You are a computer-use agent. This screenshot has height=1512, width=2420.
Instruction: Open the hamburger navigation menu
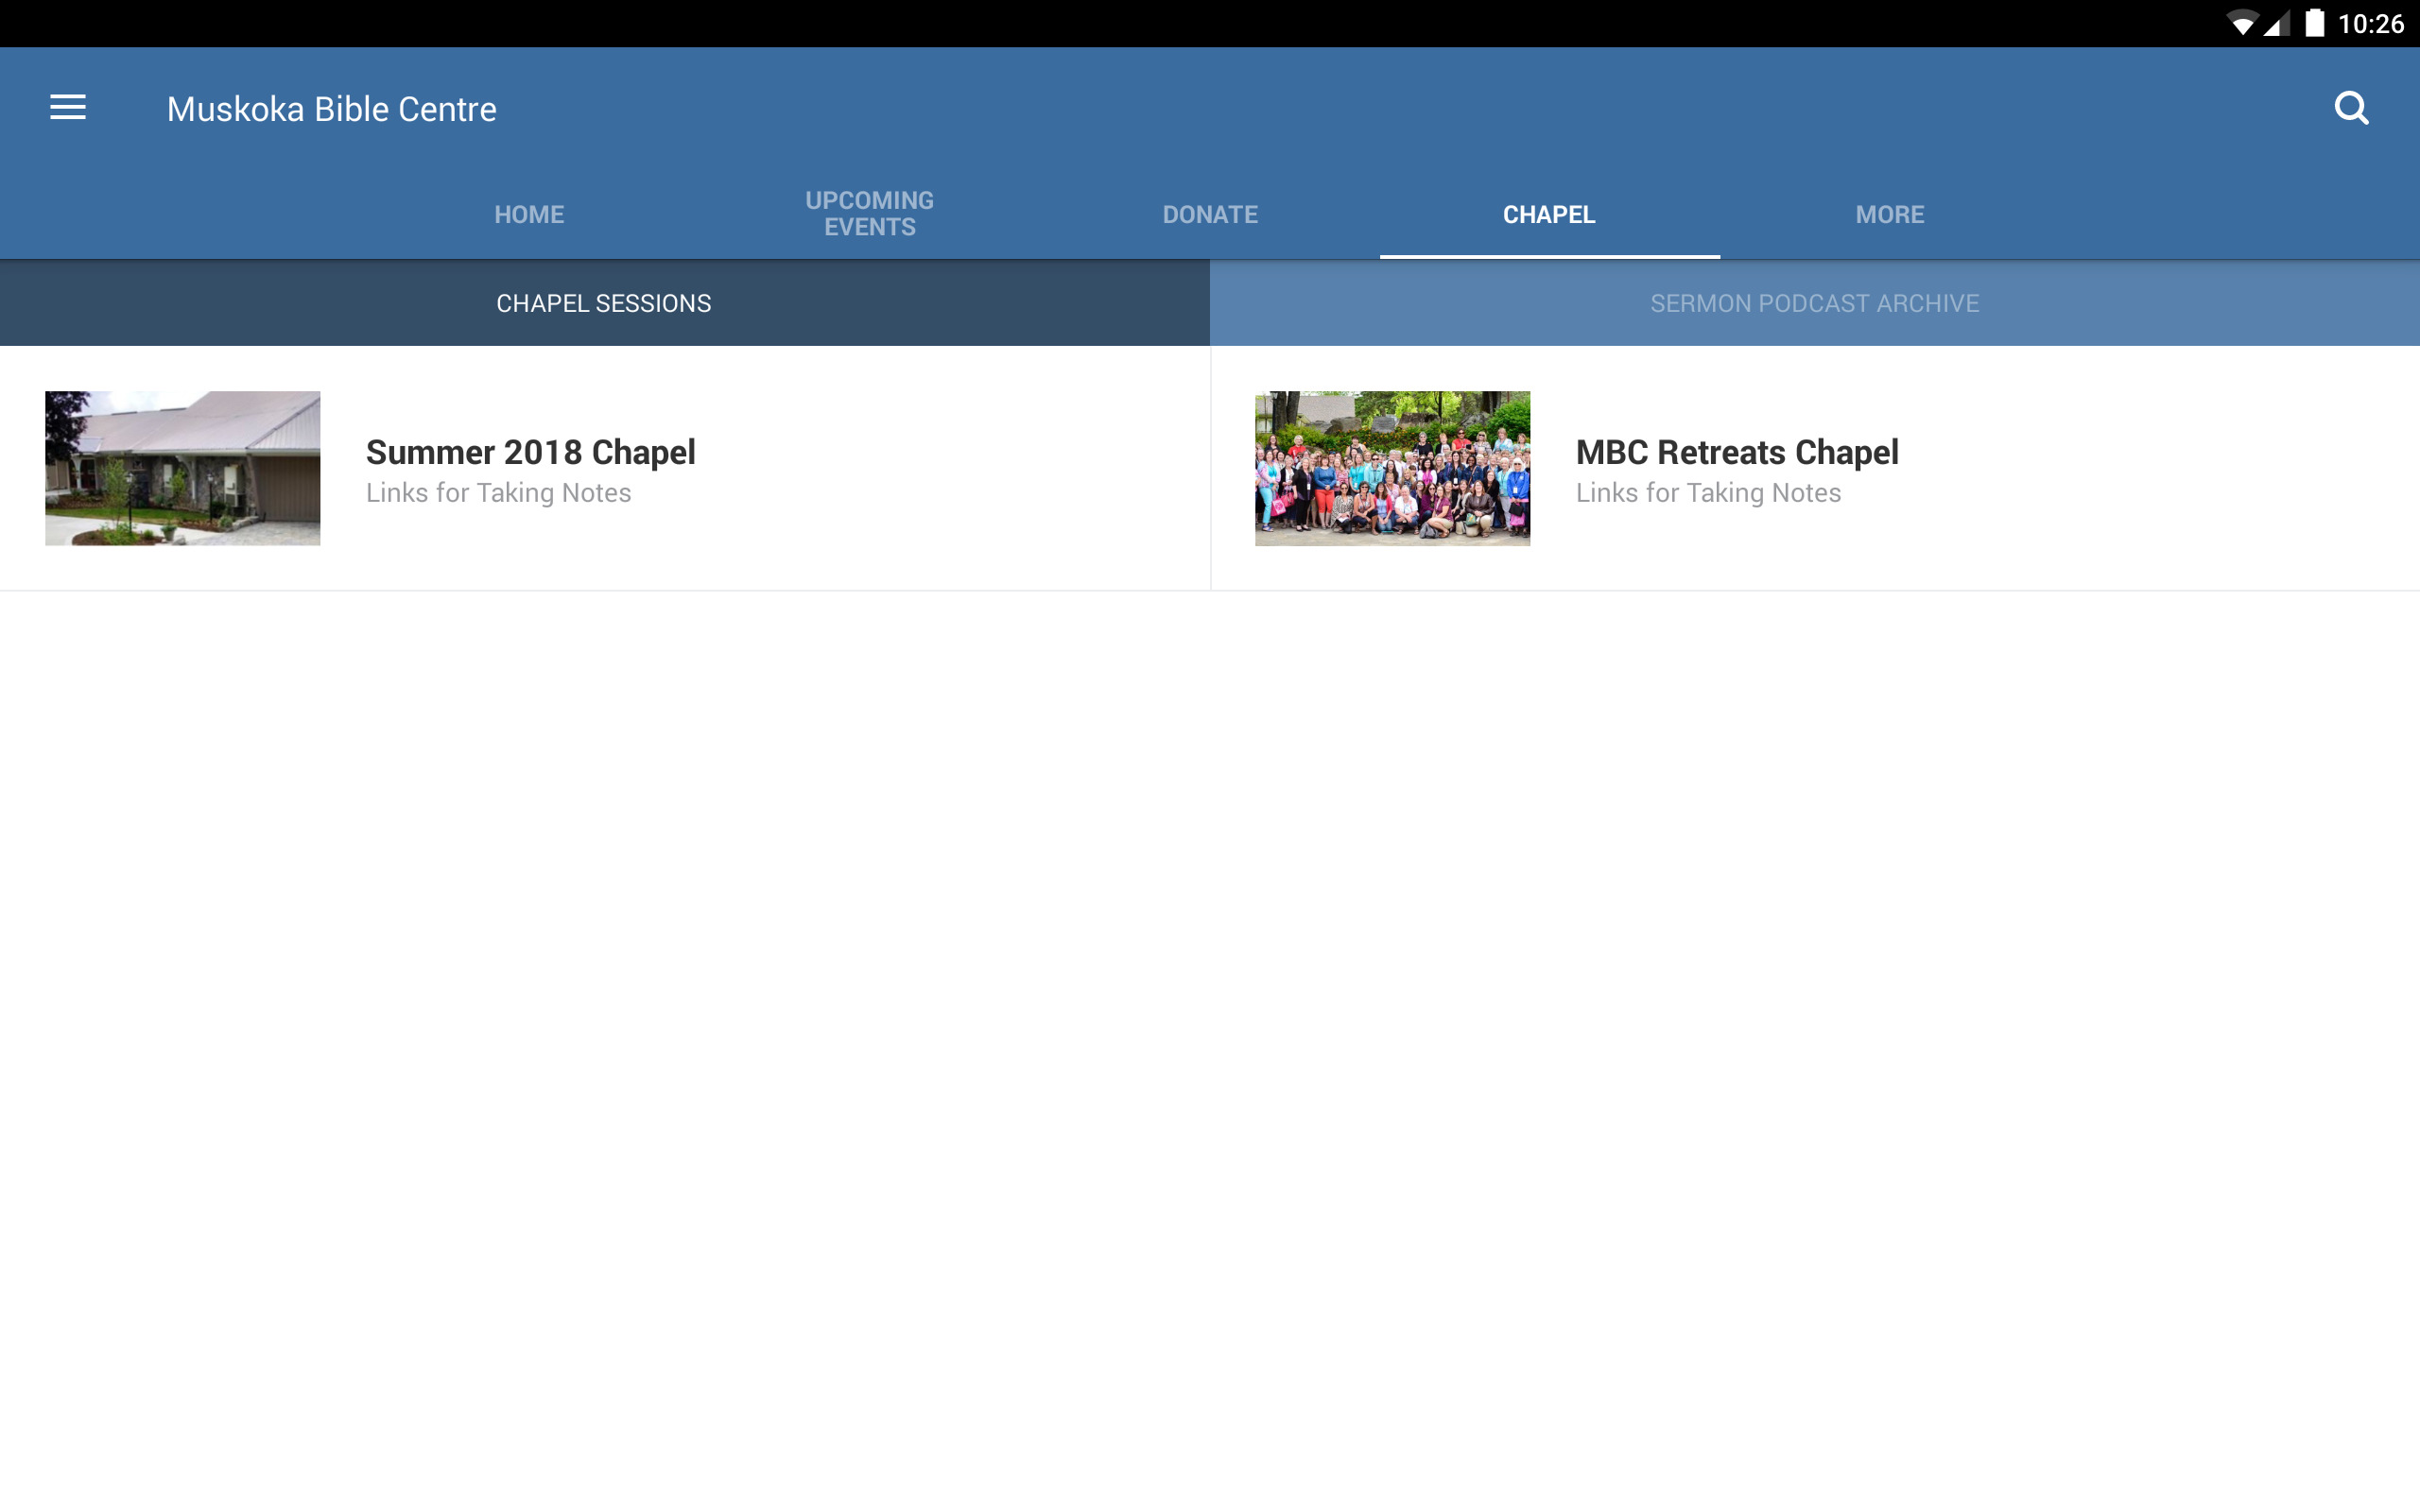pos(68,107)
